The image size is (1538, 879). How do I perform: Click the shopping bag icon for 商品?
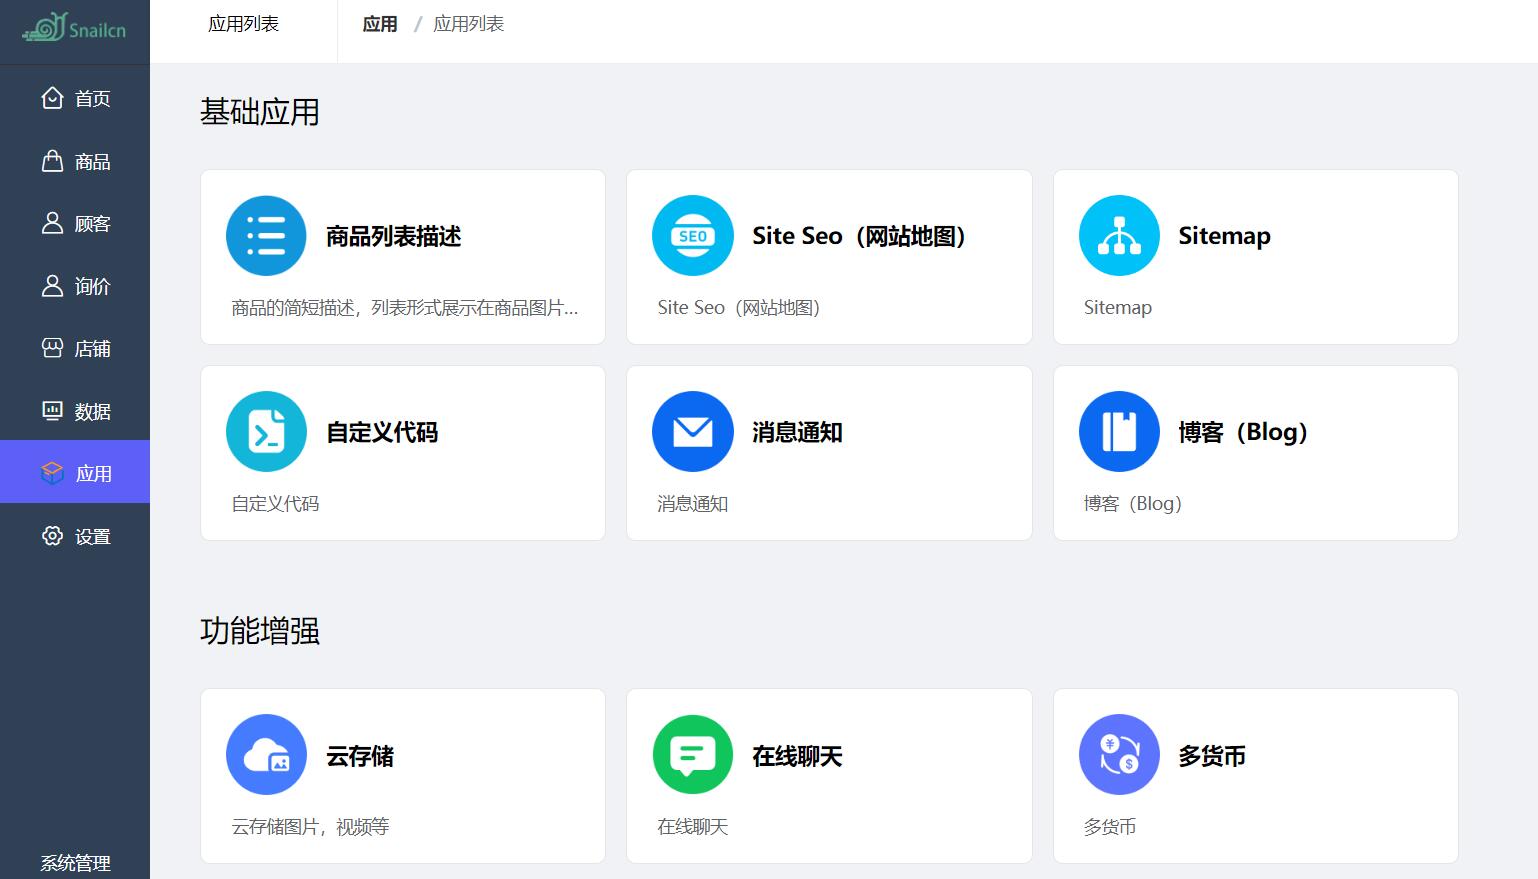(x=52, y=160)
